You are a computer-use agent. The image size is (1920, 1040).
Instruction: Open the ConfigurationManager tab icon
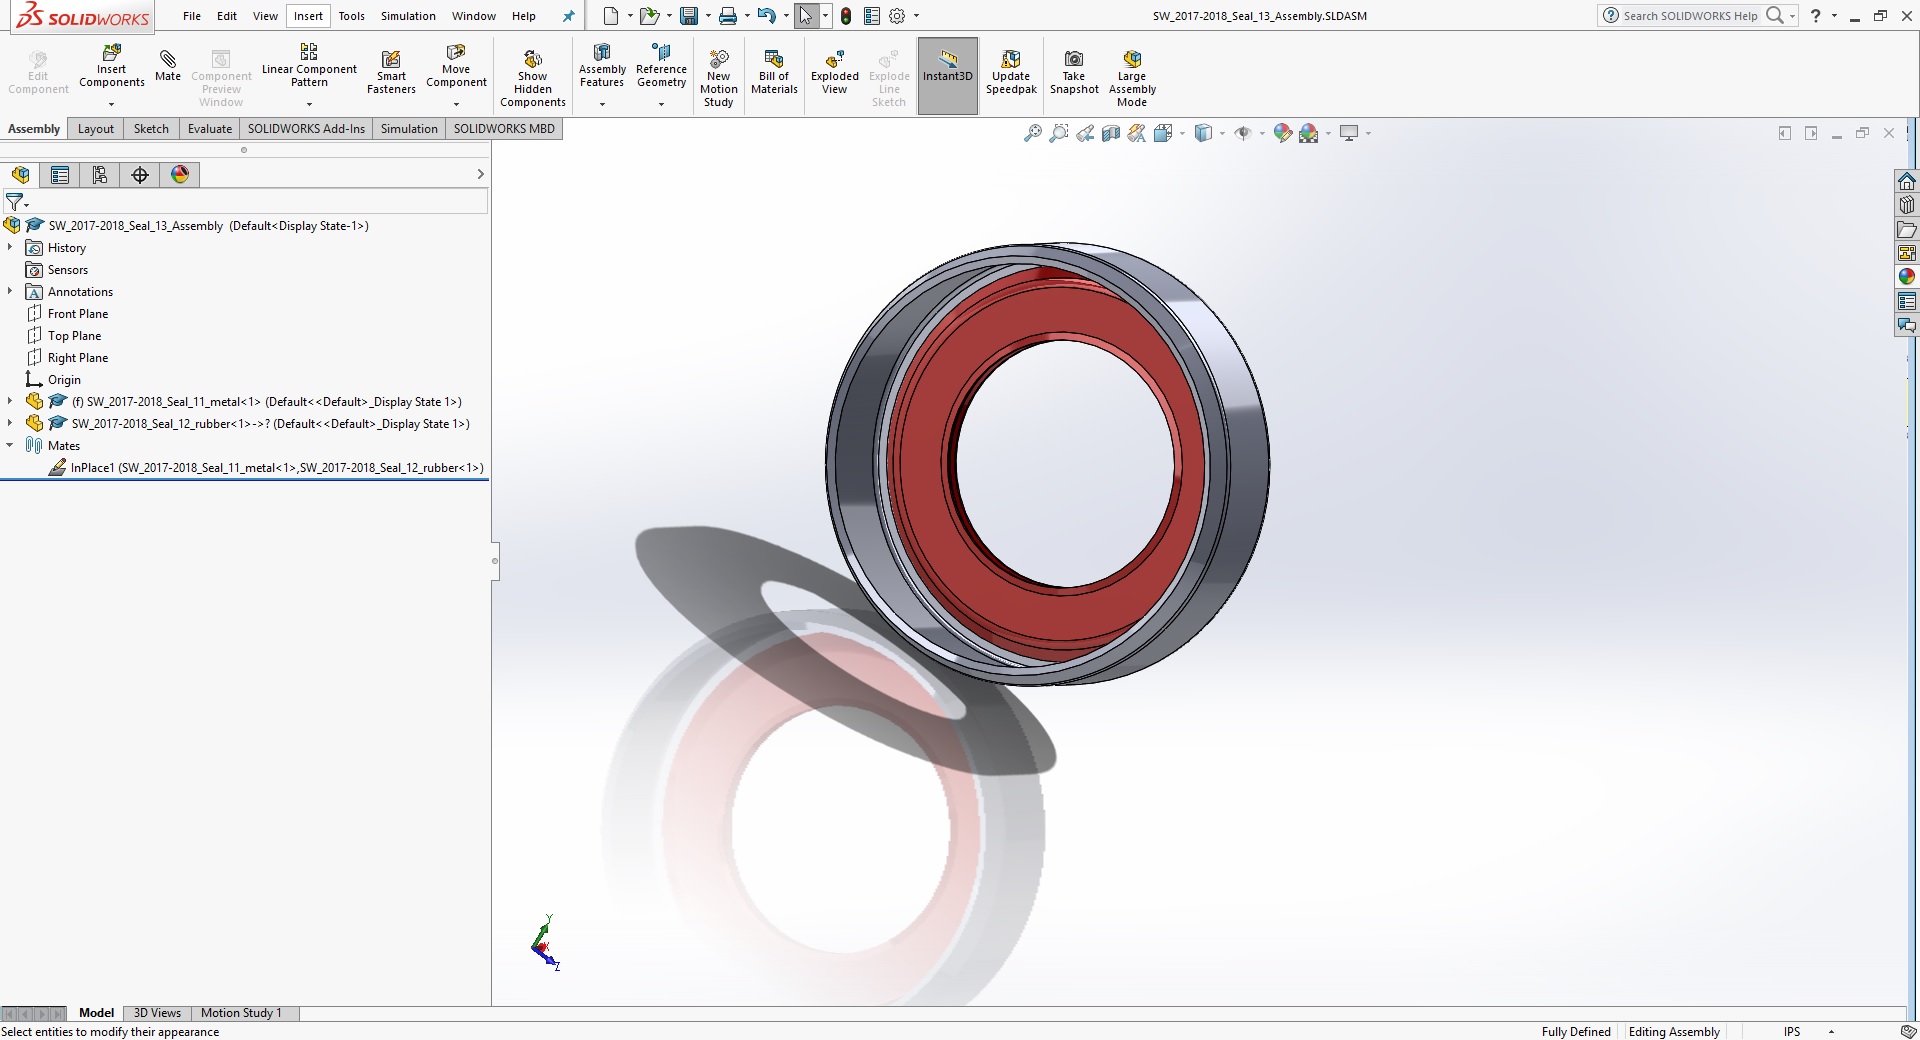[100, 175]
